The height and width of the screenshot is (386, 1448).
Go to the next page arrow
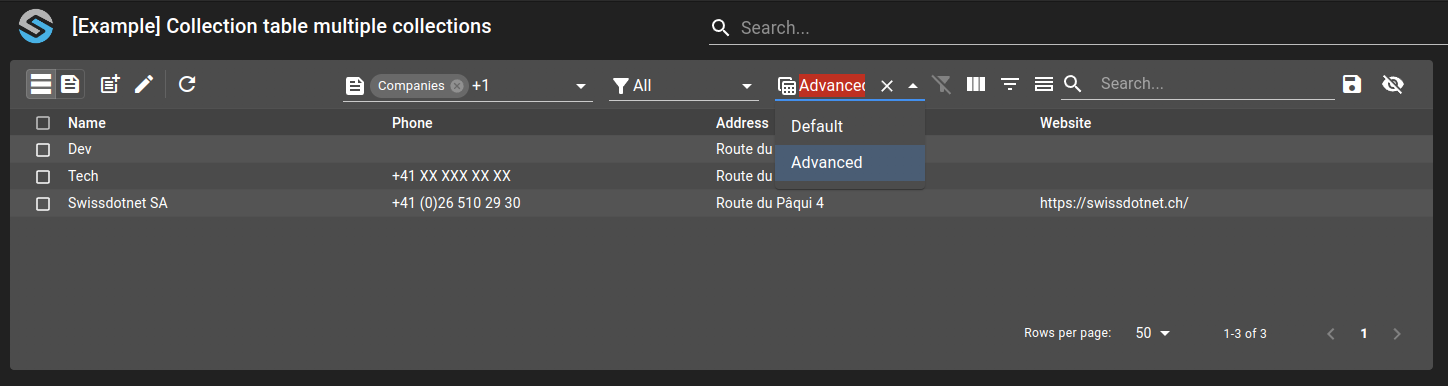[1397, 334]
